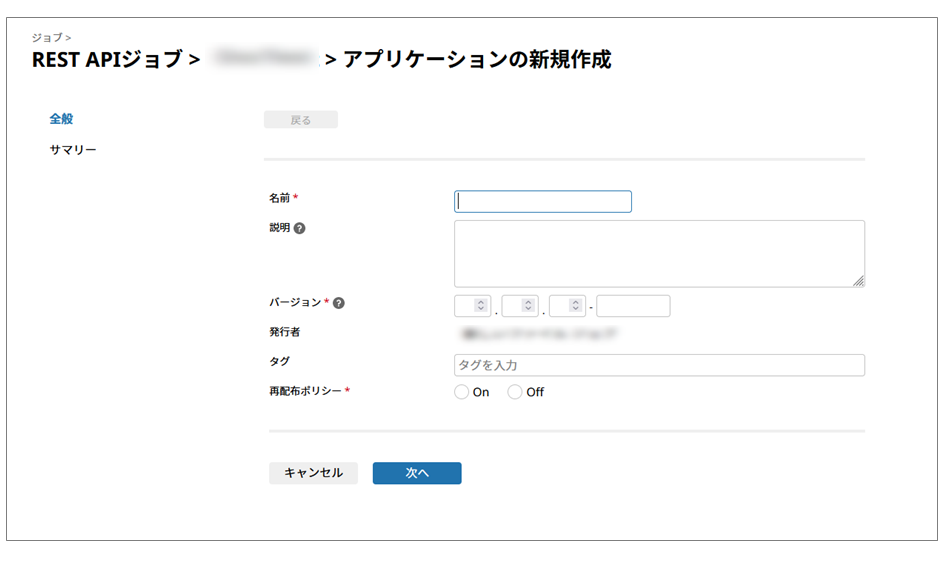The image size is (945, 567).
Task: Click the help icon beside バージョン
Action: click(x=339, y=303)
